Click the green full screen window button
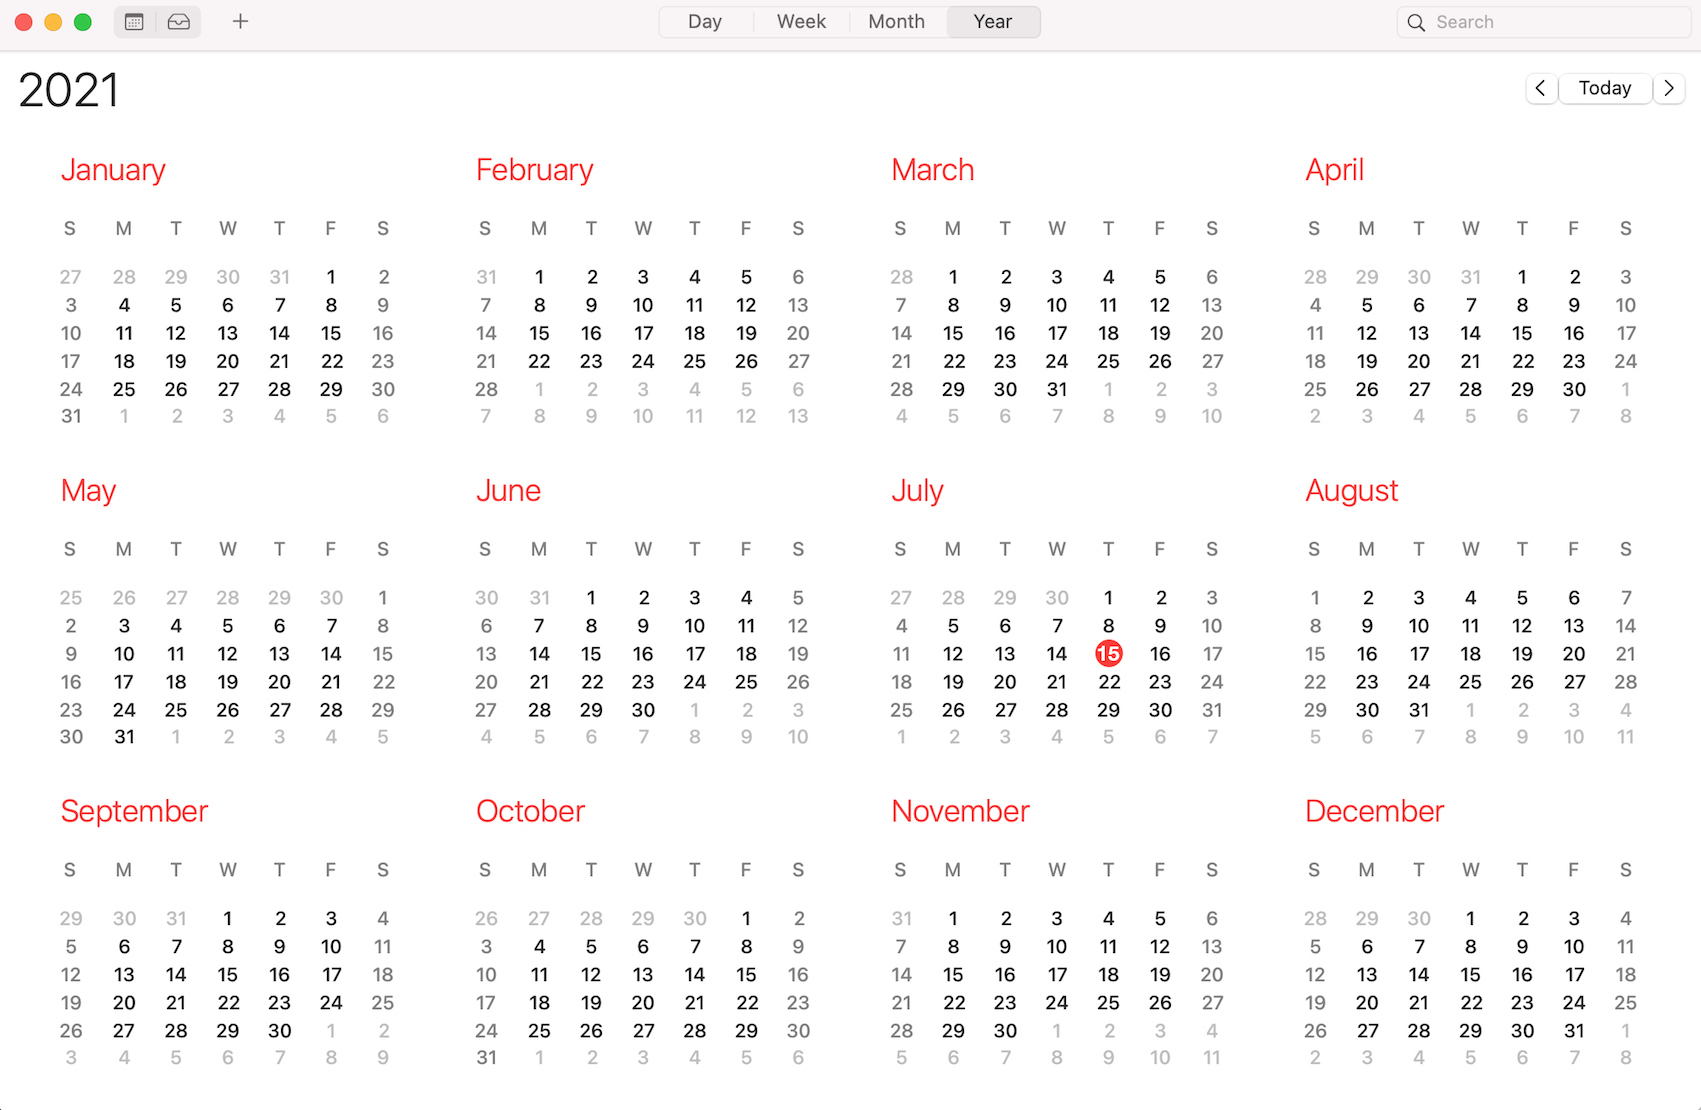This screenshot has width=1701, height=1110. pos(83,22)
